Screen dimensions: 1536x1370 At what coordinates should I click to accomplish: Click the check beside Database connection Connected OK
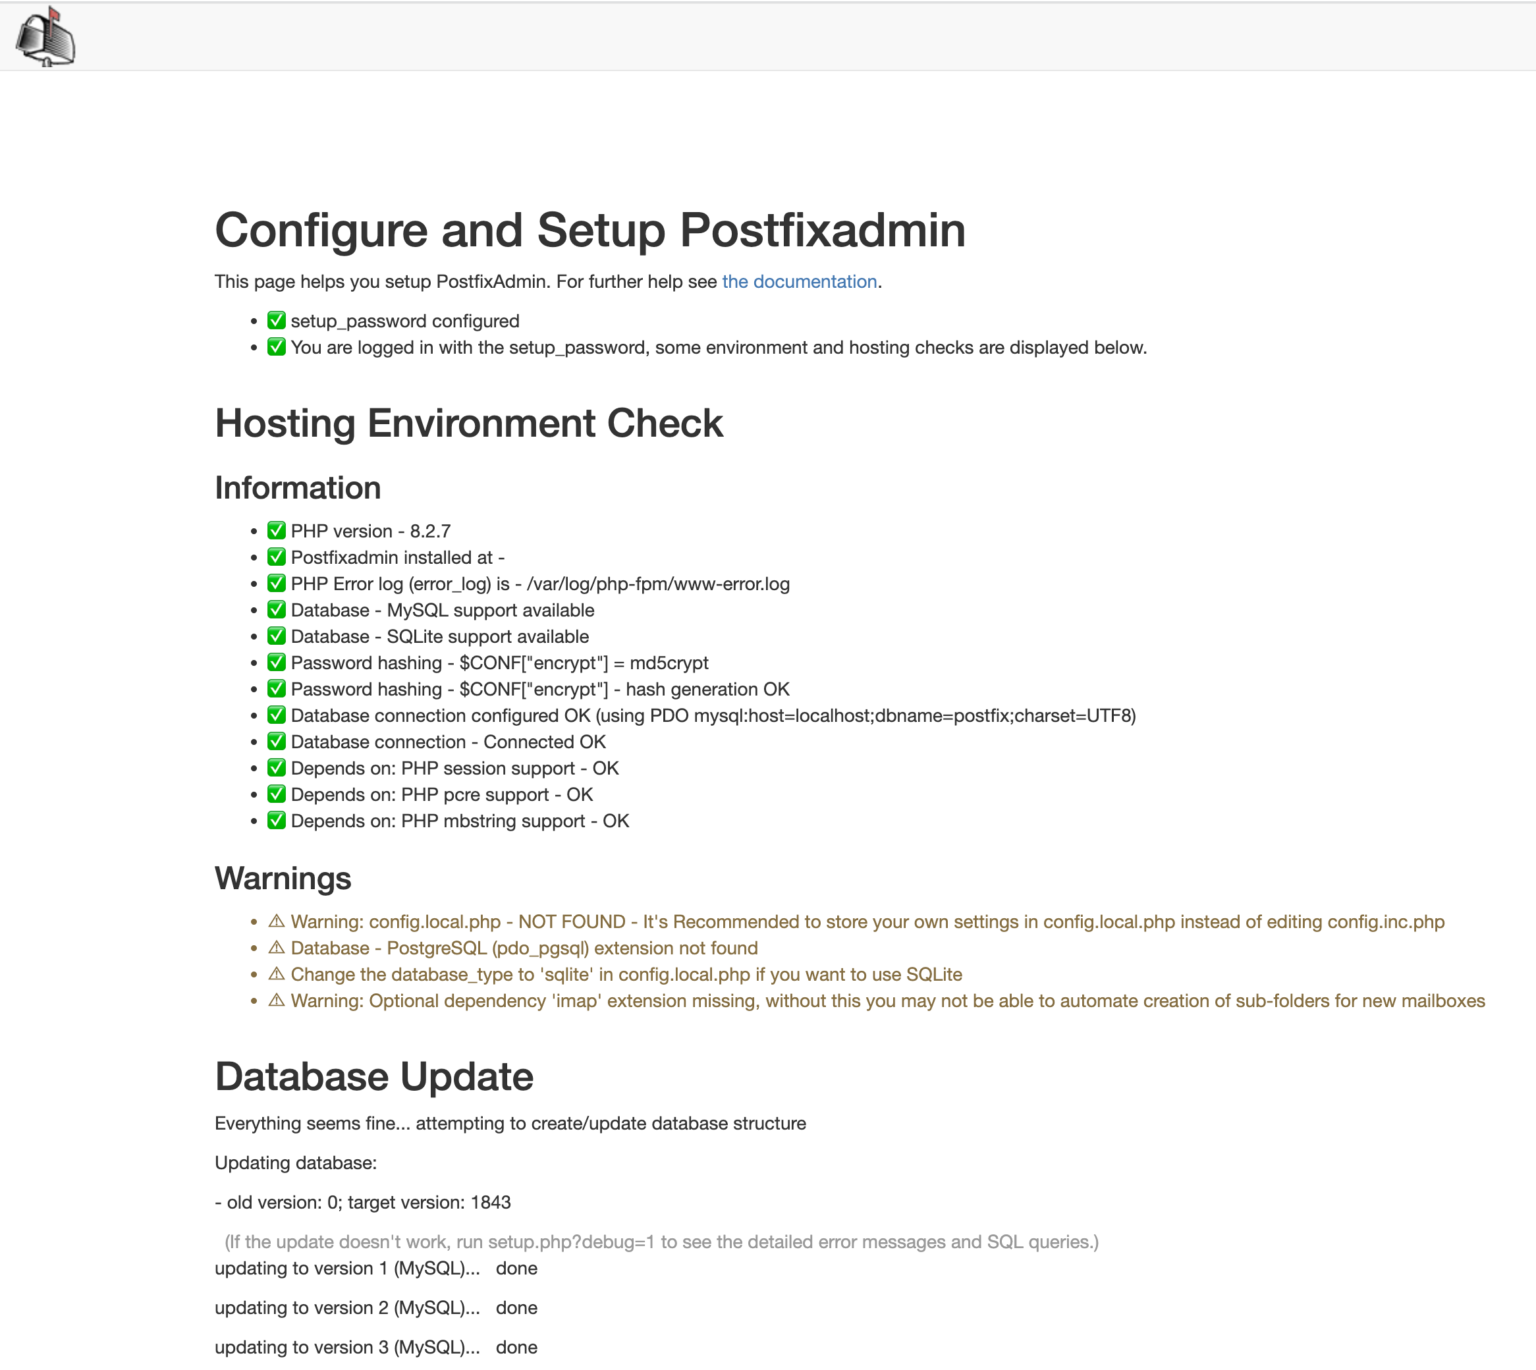276,742
